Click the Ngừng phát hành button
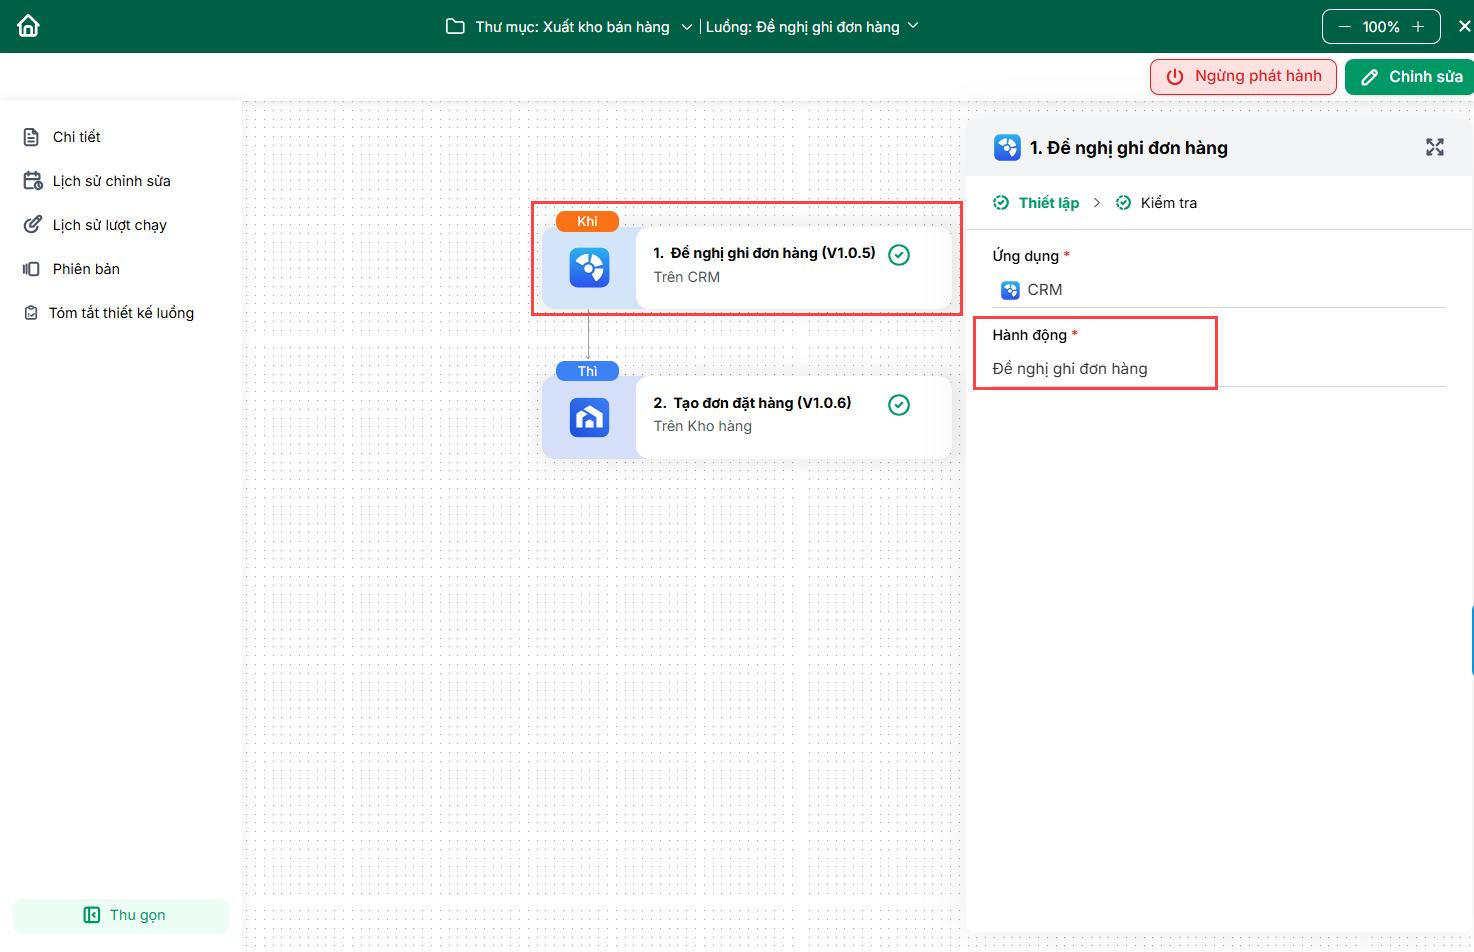This screenshot has height=952, width=1474. (1243, 77)
